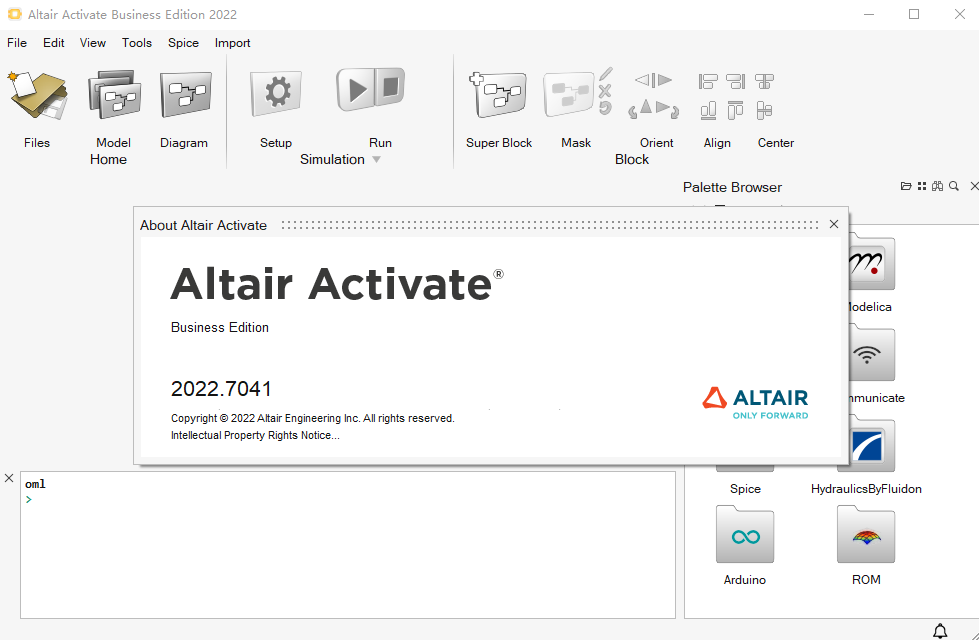Open the Import menu
This screenshot has width=979, height=640.
(x=232, y=42)
